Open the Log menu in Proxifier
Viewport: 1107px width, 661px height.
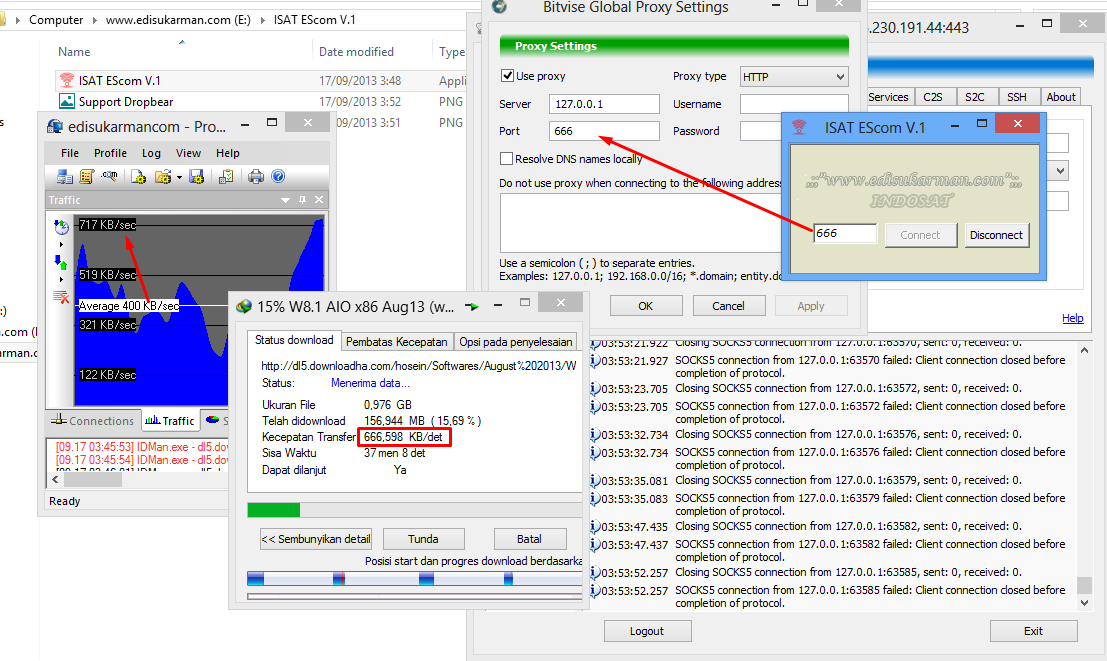pyautogui.click(x=151, y=153)
